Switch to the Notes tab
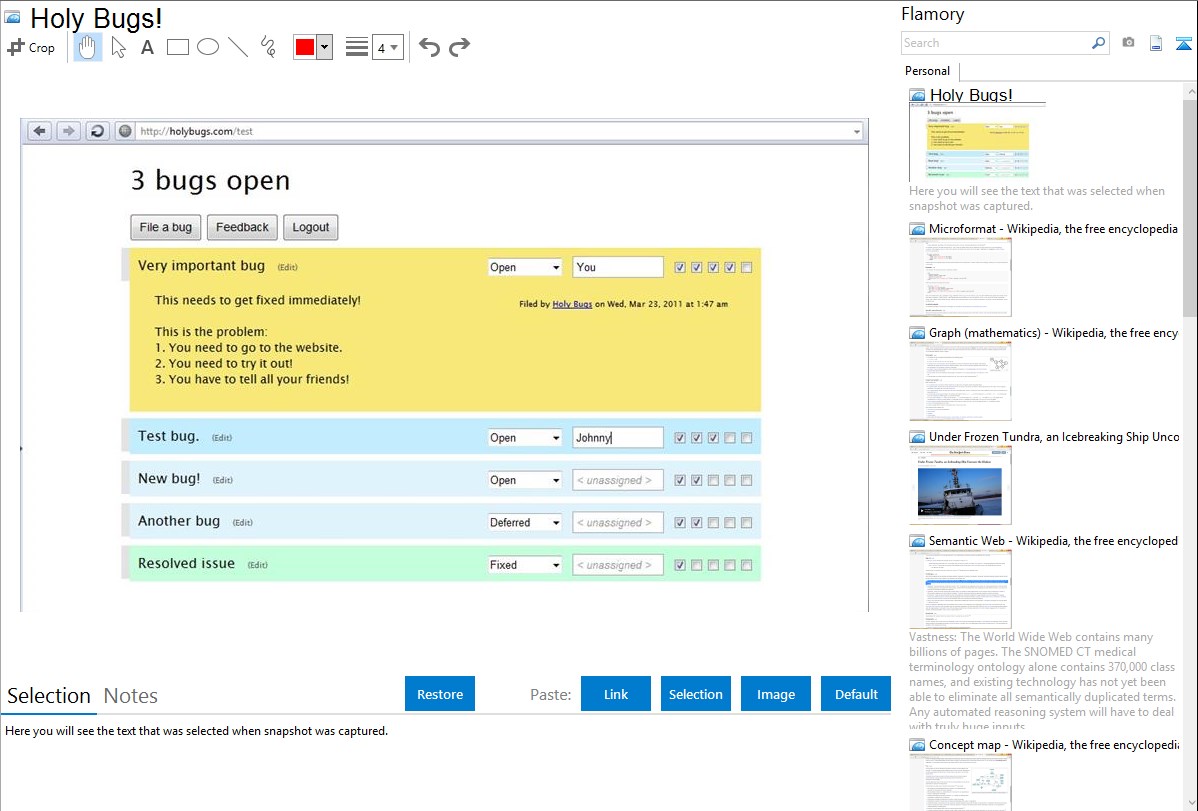 coord(130,696)
